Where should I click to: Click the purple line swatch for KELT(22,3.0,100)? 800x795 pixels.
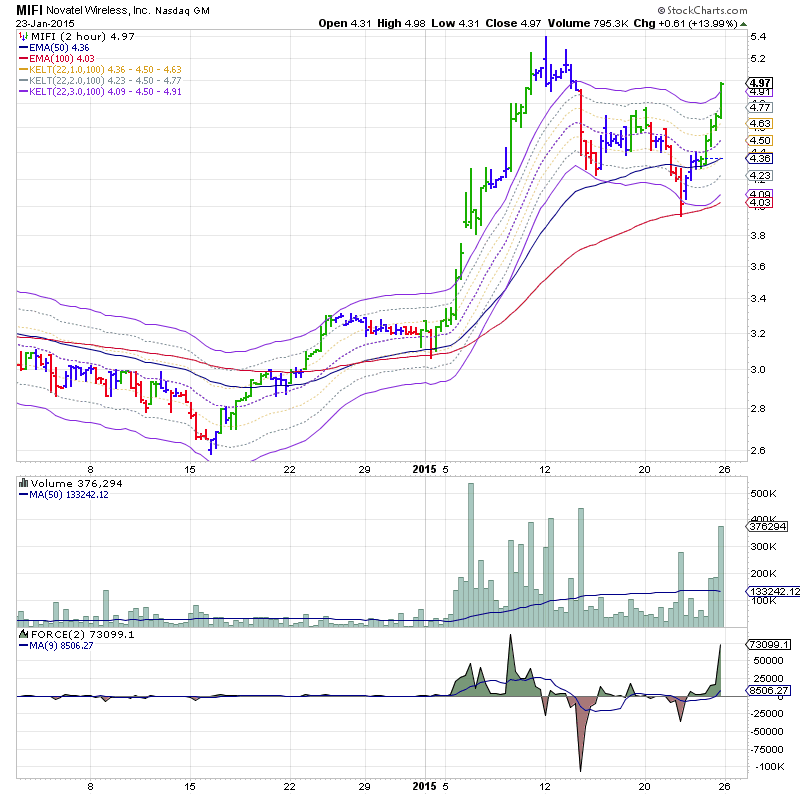point(23,92)
